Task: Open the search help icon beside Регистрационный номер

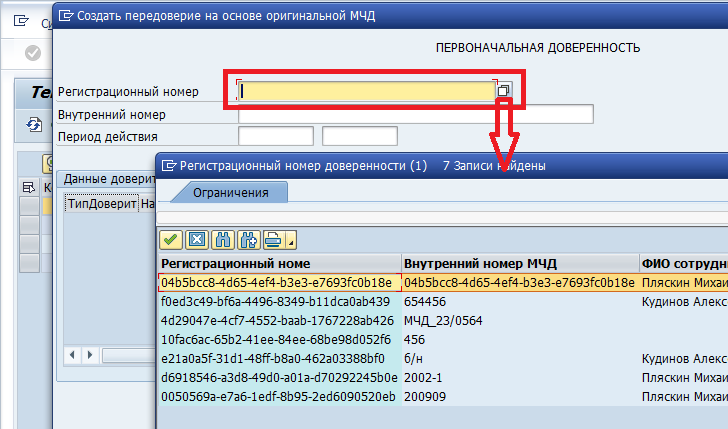Action: 504,91
